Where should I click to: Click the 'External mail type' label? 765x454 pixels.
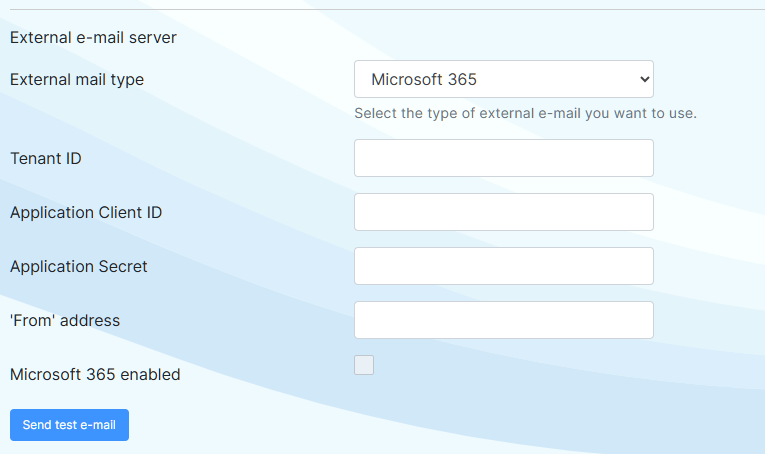tap(77, 79)
